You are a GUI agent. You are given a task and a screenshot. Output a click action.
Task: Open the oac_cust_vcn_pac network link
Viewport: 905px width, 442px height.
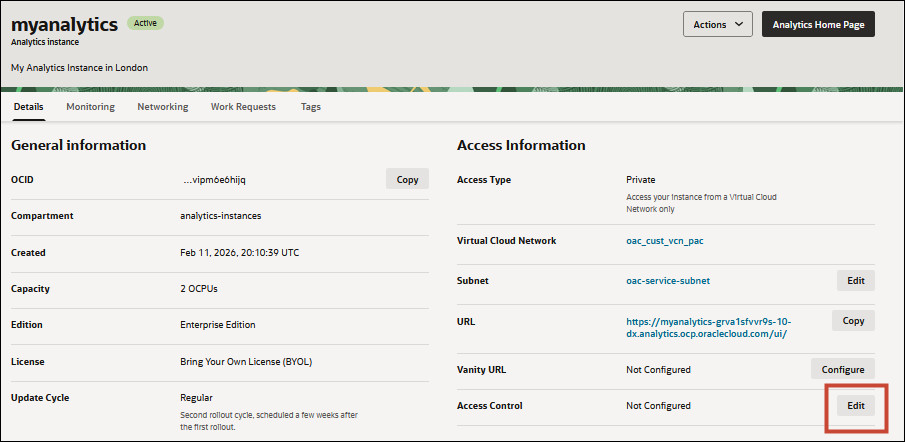[x=667, y=241]
